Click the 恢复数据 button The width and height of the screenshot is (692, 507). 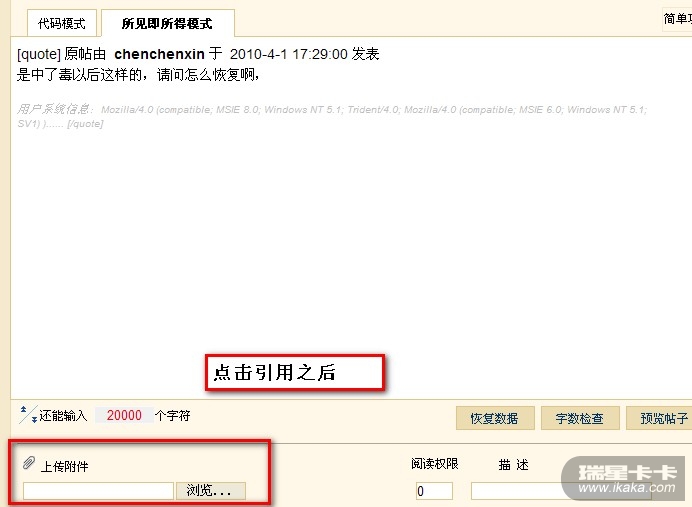click(495, 418)
